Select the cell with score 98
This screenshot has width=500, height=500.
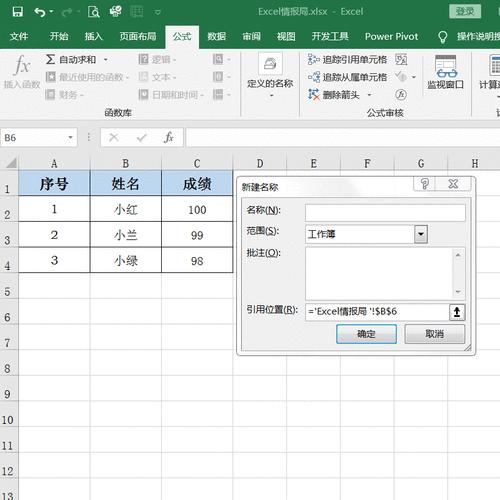pyautogui.click(x=197, y=260)
